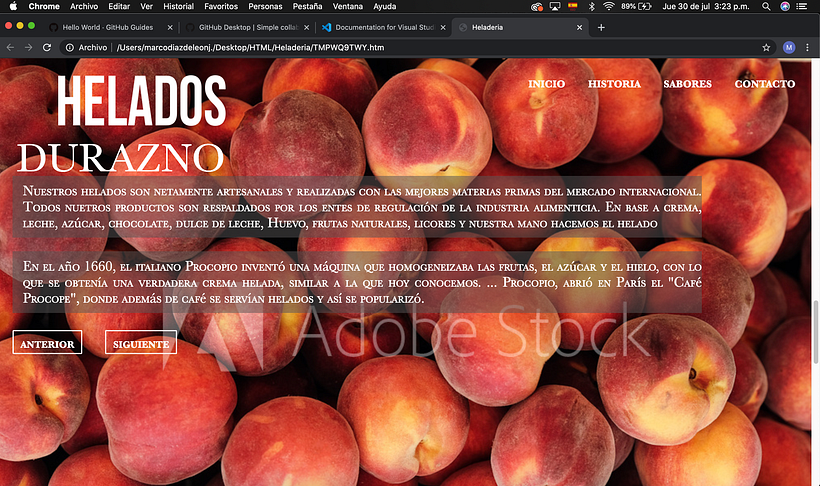Image resolution: width=820 pixels, height=486 pixels.
Task: Click the site info icon beside Archivo
Action: click(70, 48)
